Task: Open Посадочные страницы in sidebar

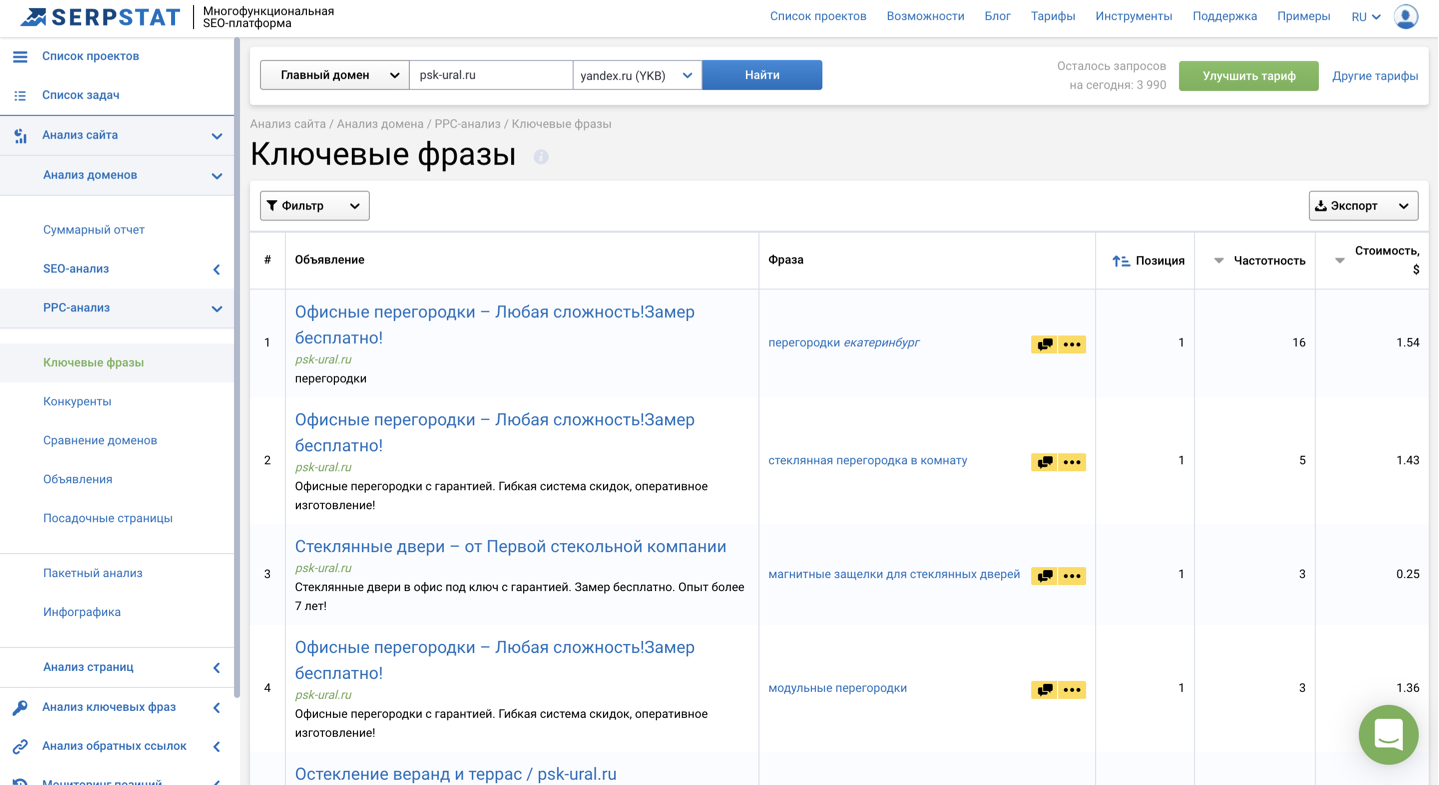Action: [x=108, y=519]
